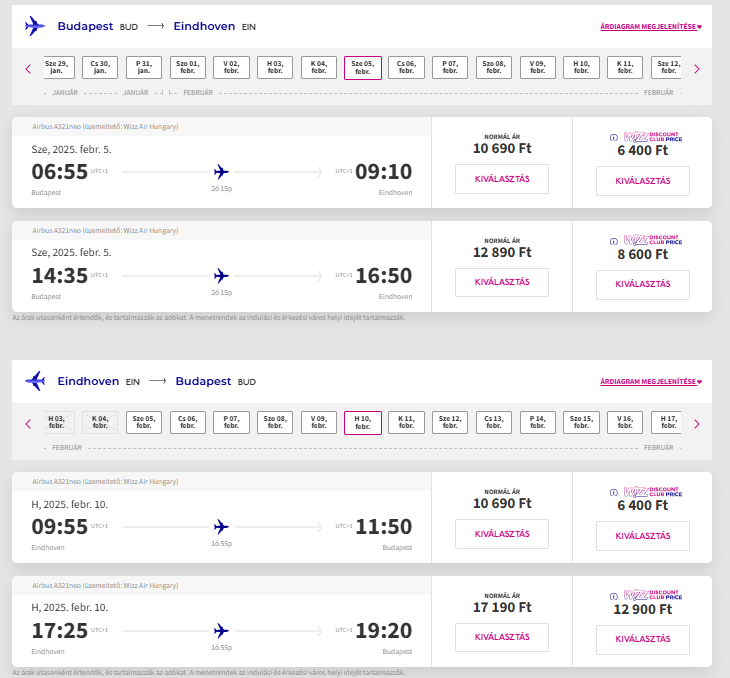Click the Budapest to Eindhoven departing plane icon

click(35, 26)
